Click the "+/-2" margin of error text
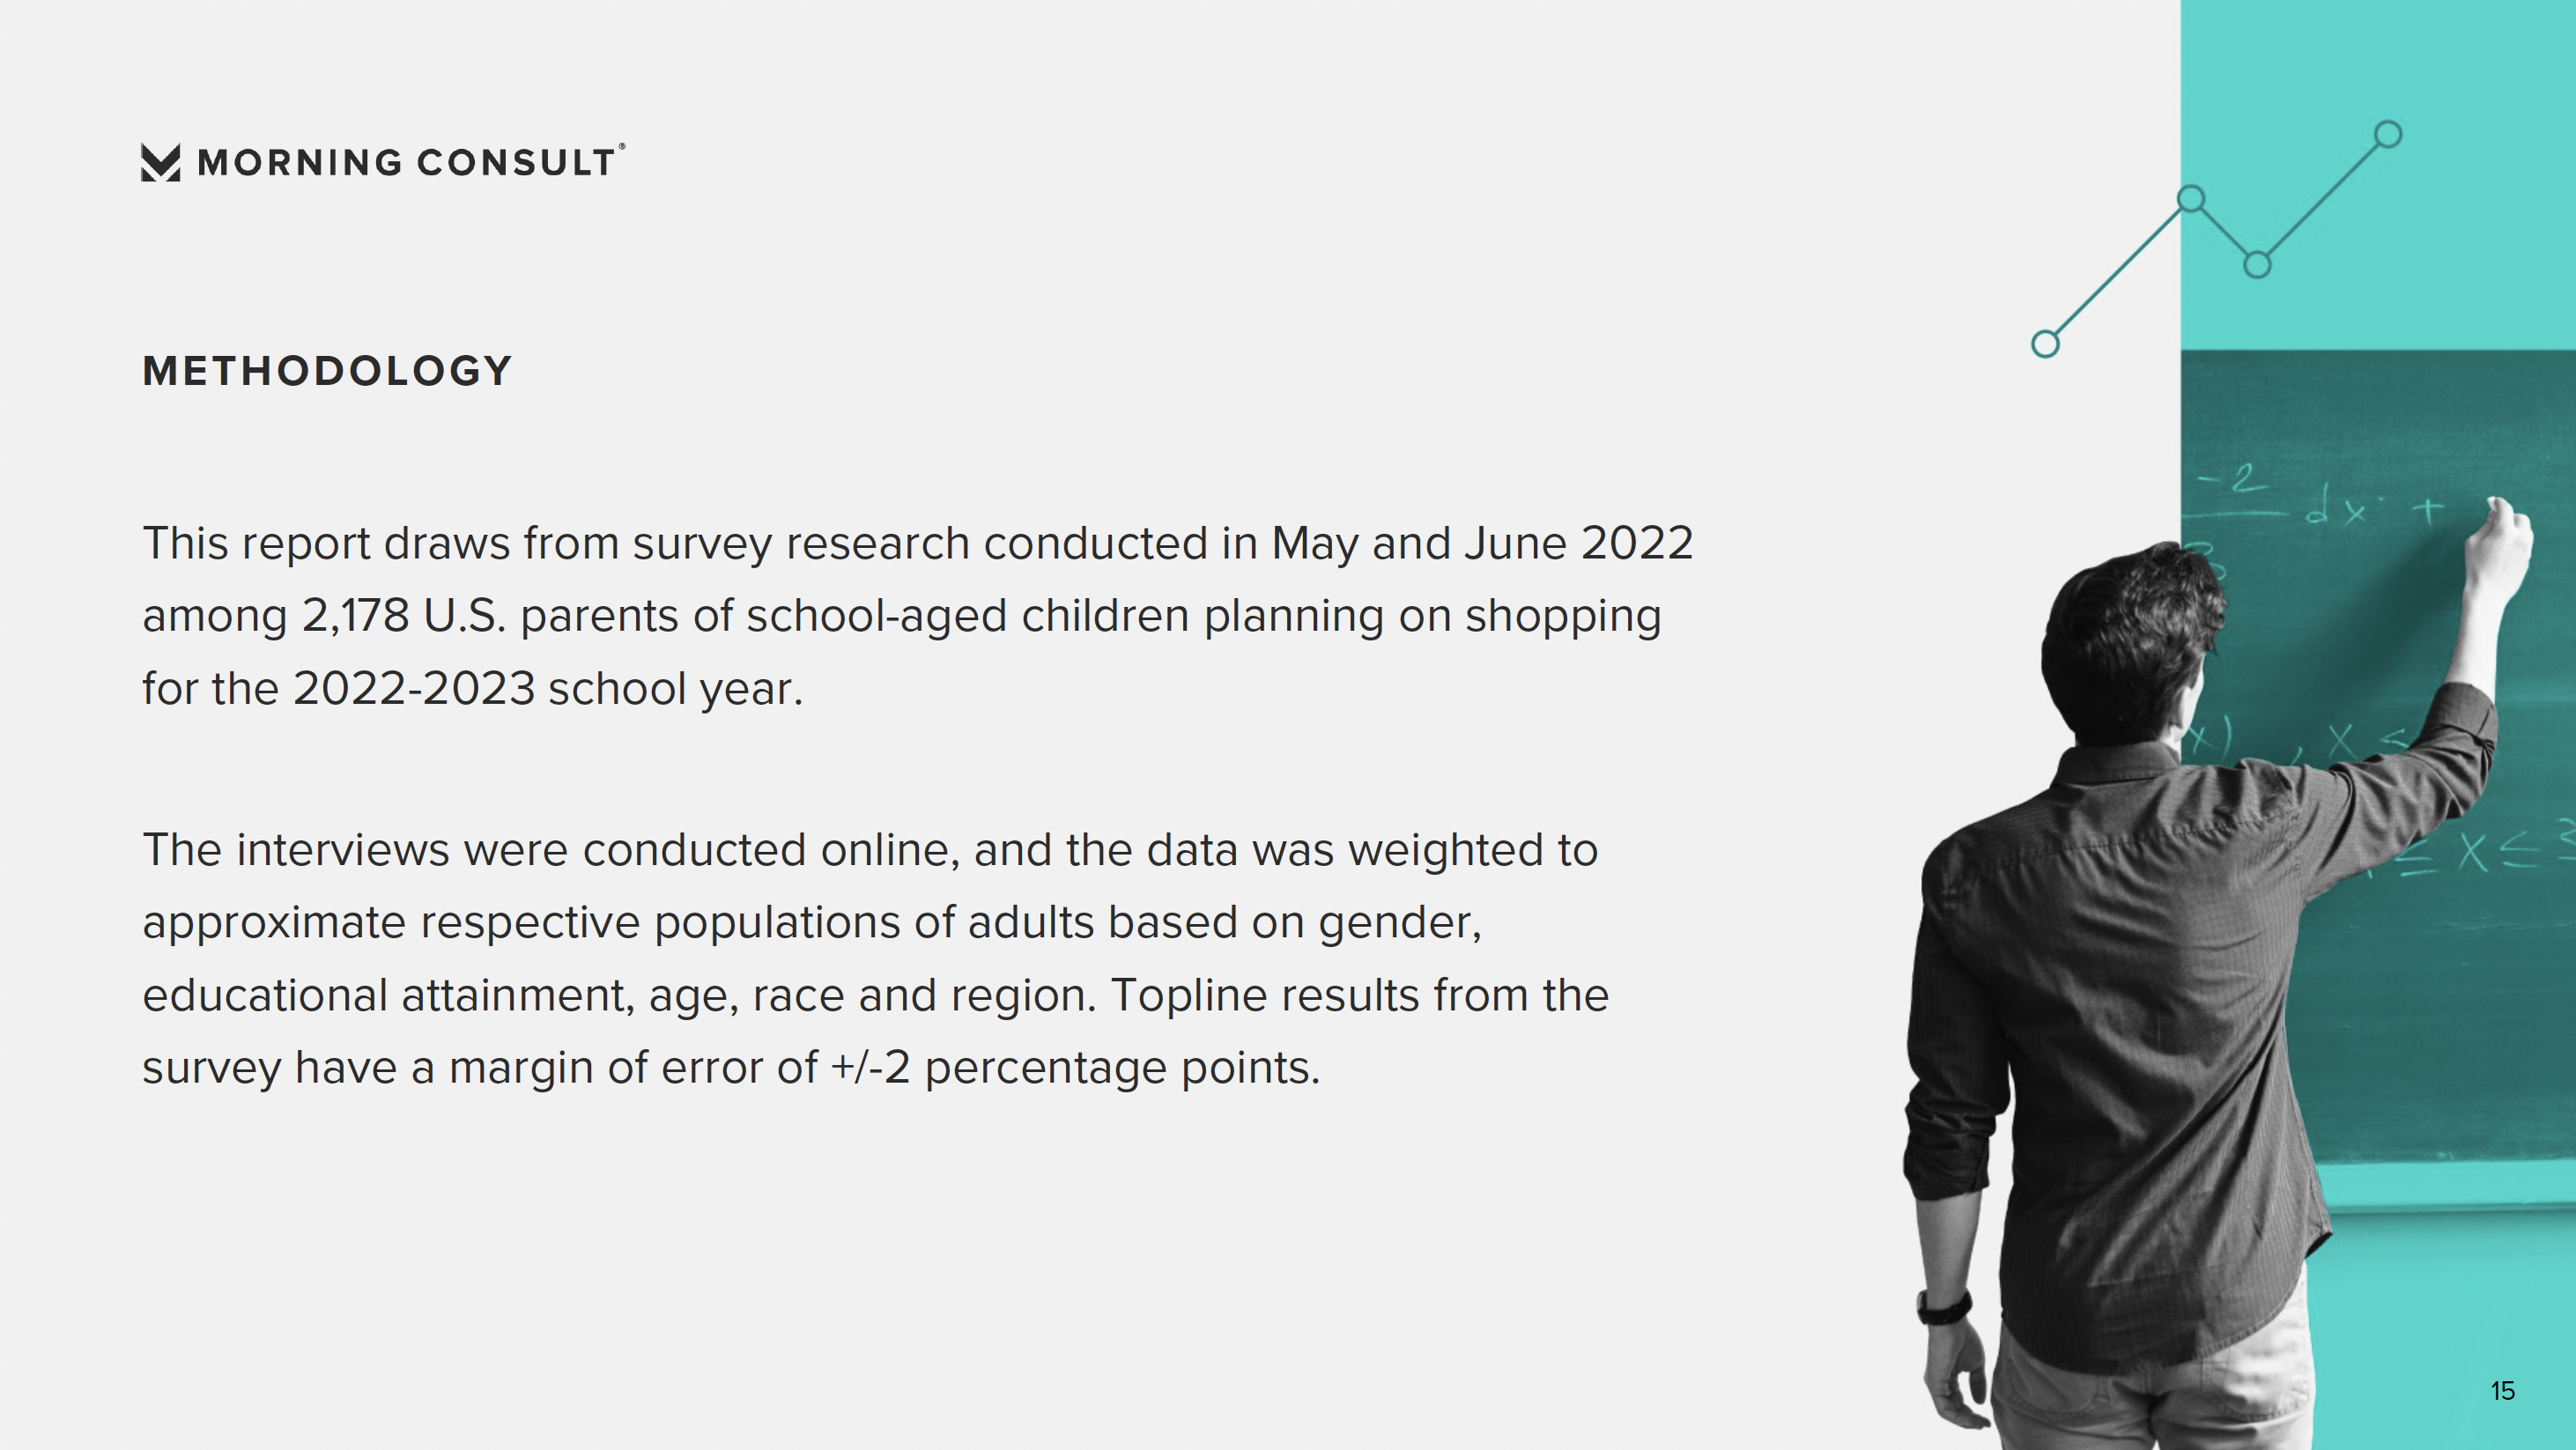Screen dimensions: 2576x1450 pos(870,1068)
